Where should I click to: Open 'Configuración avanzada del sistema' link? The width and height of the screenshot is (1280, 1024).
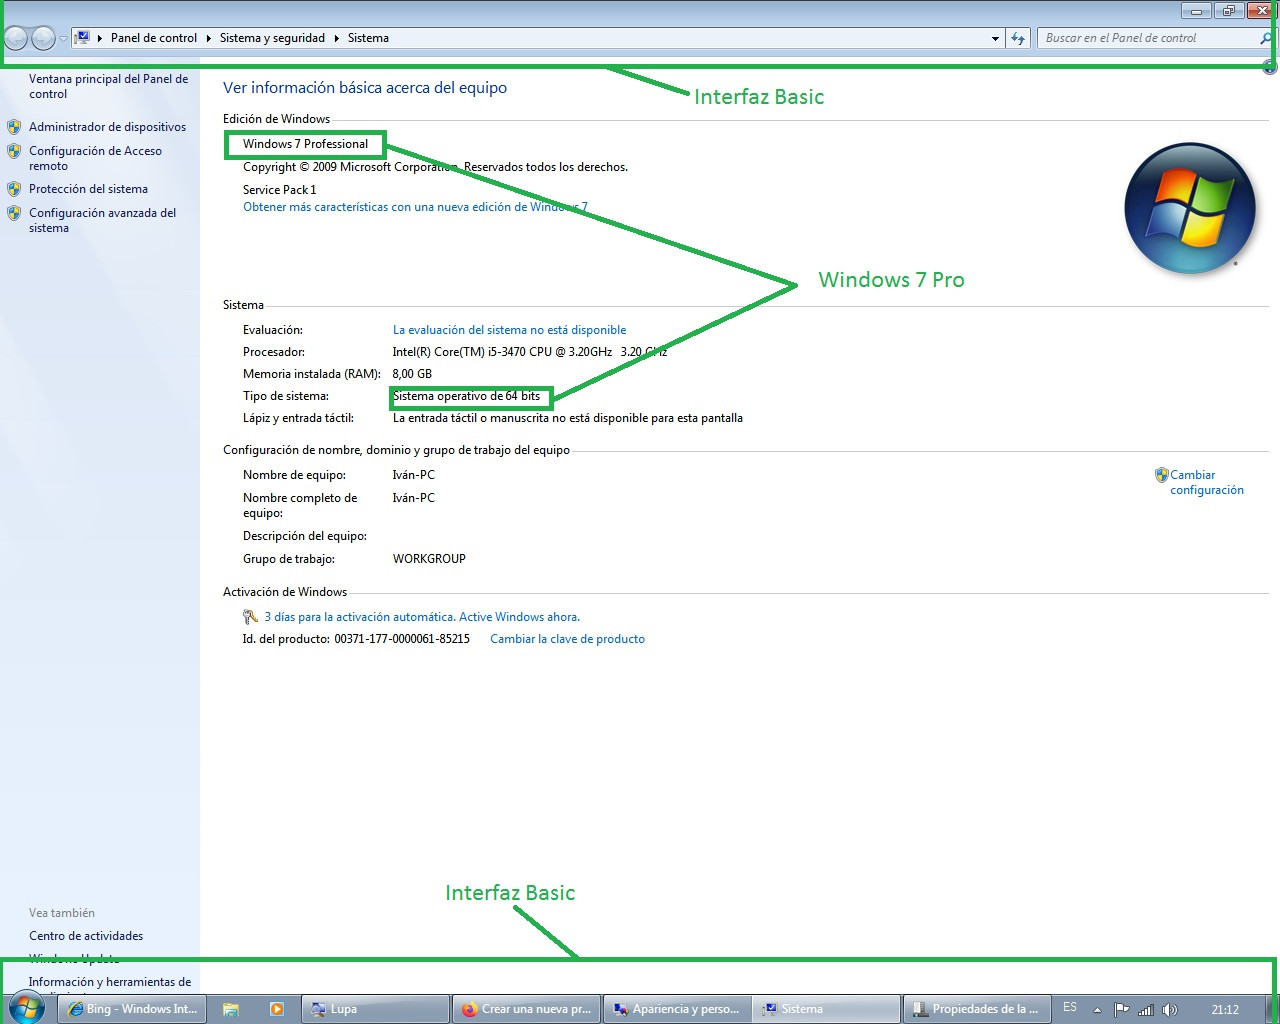[102, 220]
